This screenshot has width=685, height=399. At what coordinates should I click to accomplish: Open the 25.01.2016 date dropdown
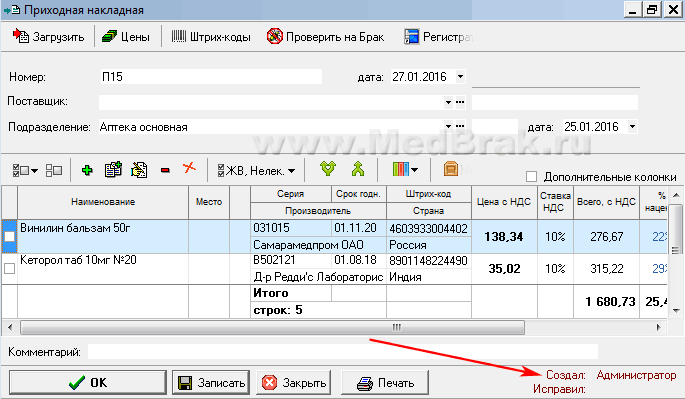pos(632,127)
